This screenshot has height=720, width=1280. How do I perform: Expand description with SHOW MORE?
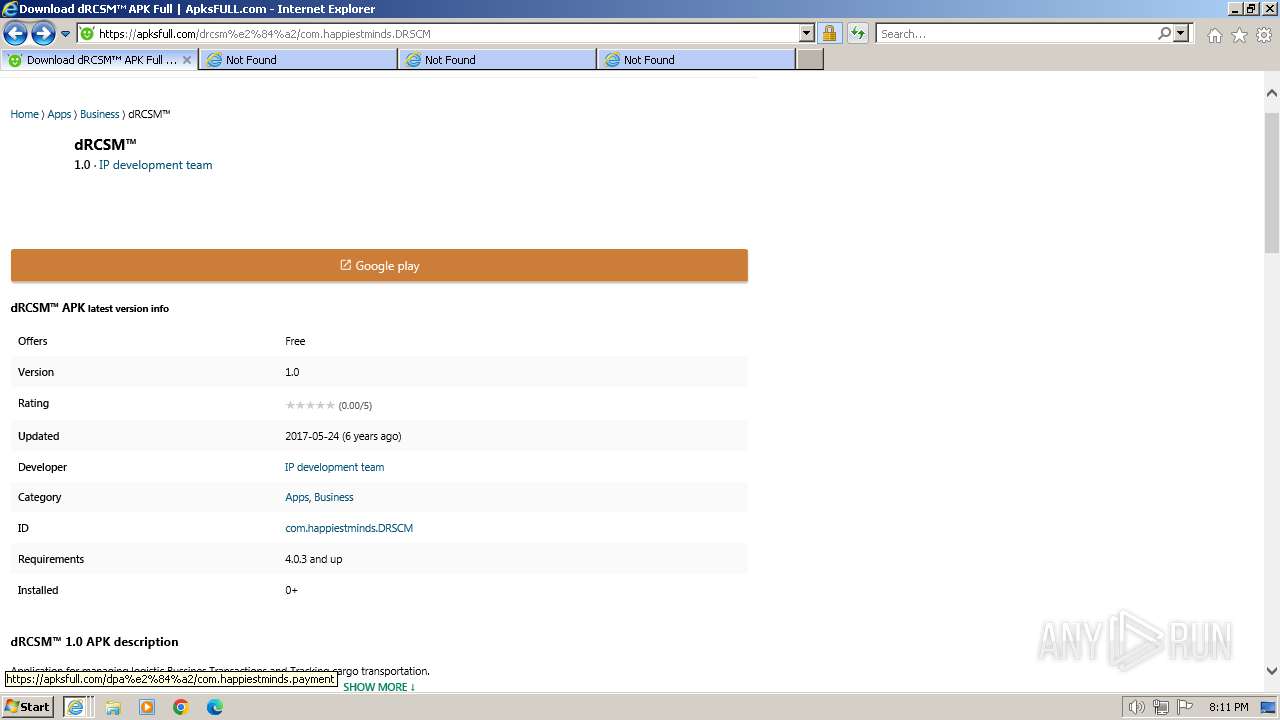[379, 687]
